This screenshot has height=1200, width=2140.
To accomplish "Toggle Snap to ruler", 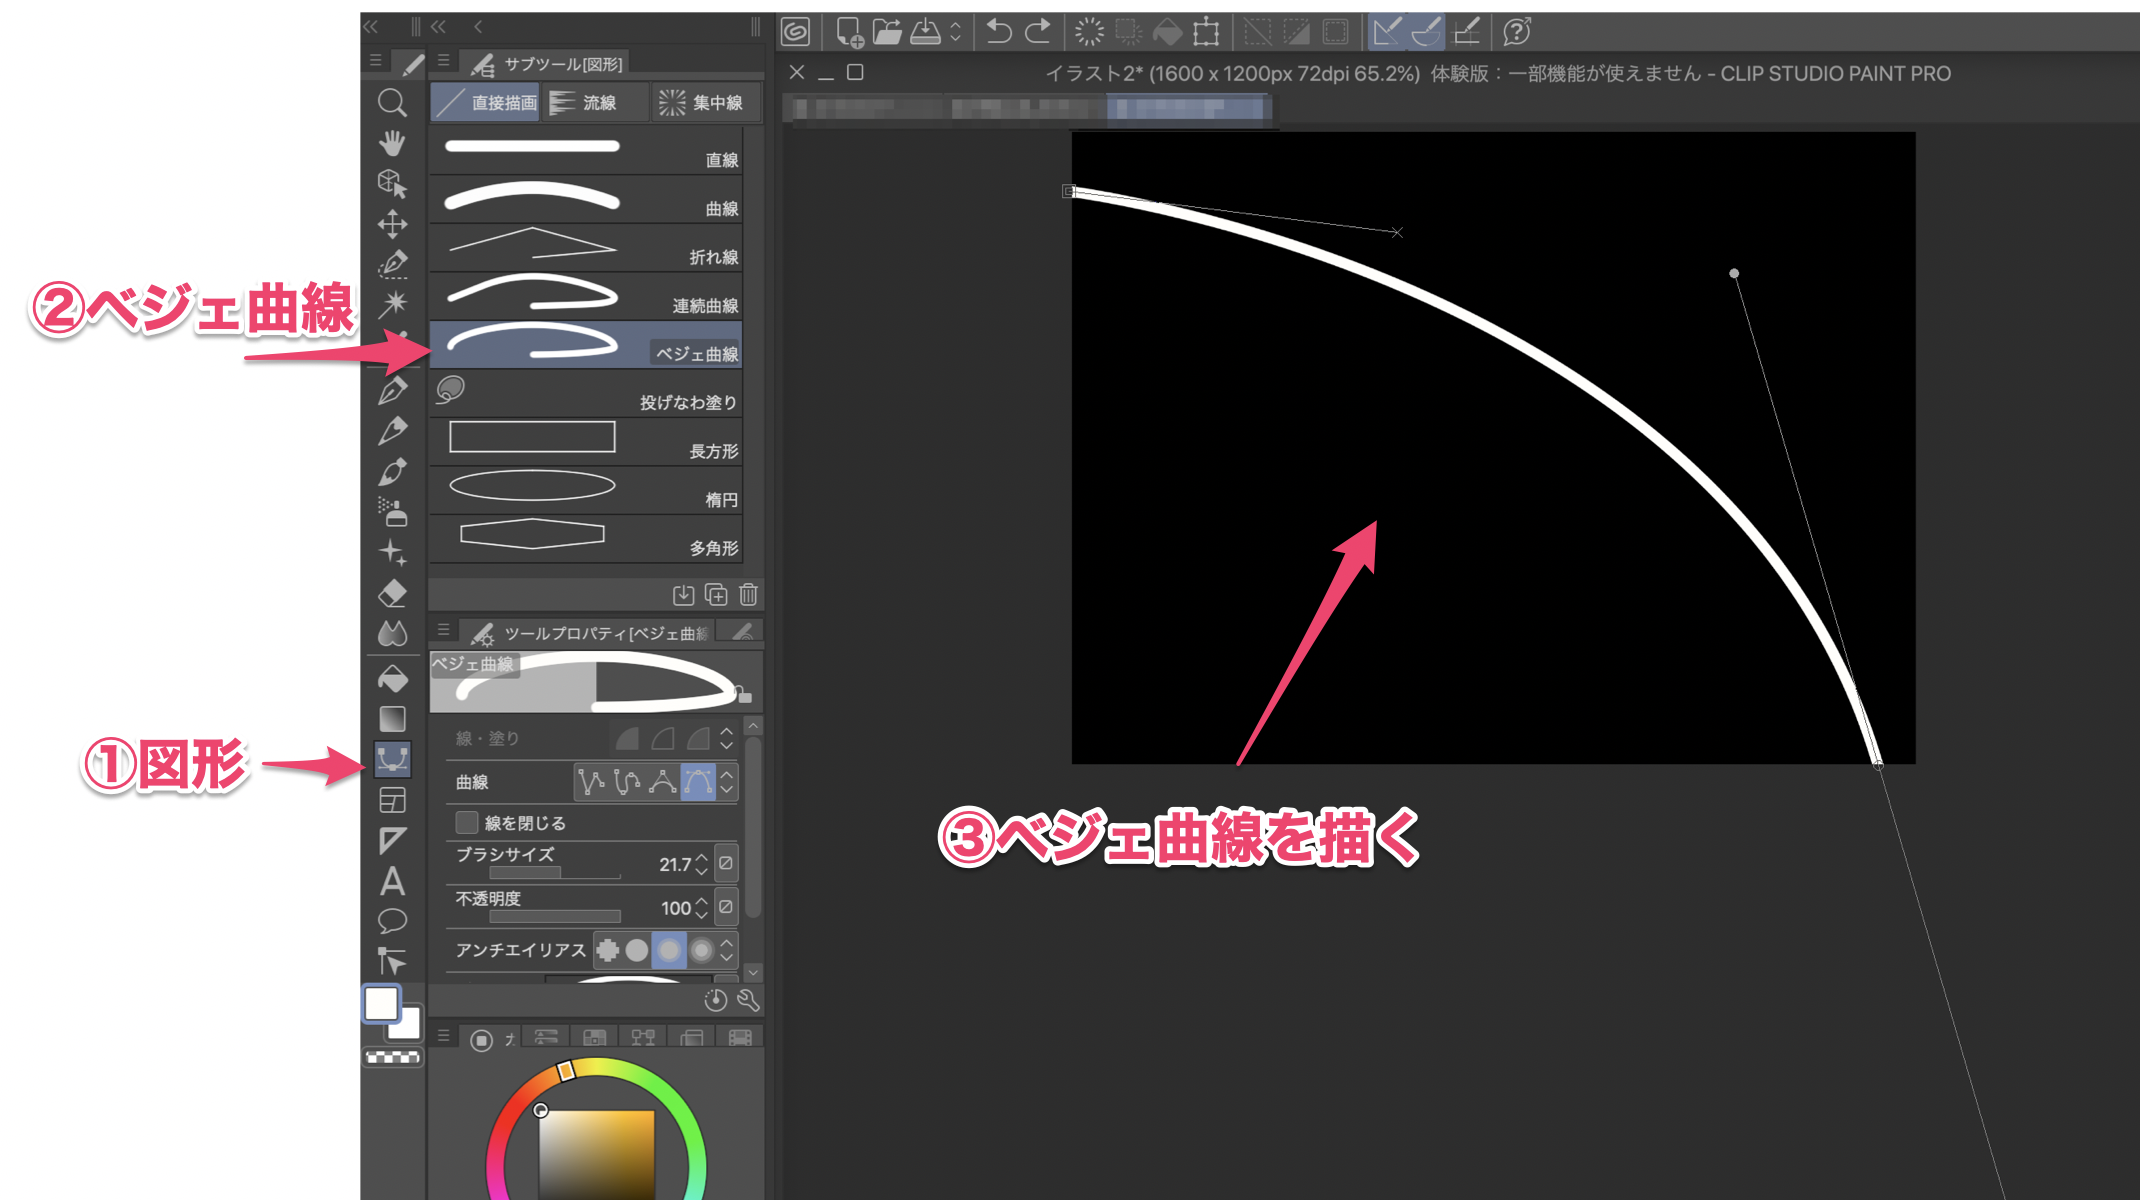I will (1387, 32).
